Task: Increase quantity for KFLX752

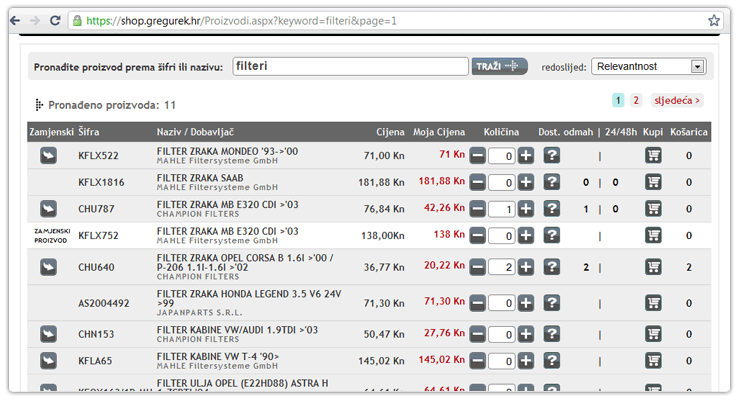Action: pyautogui.click(x=526, y=236)
